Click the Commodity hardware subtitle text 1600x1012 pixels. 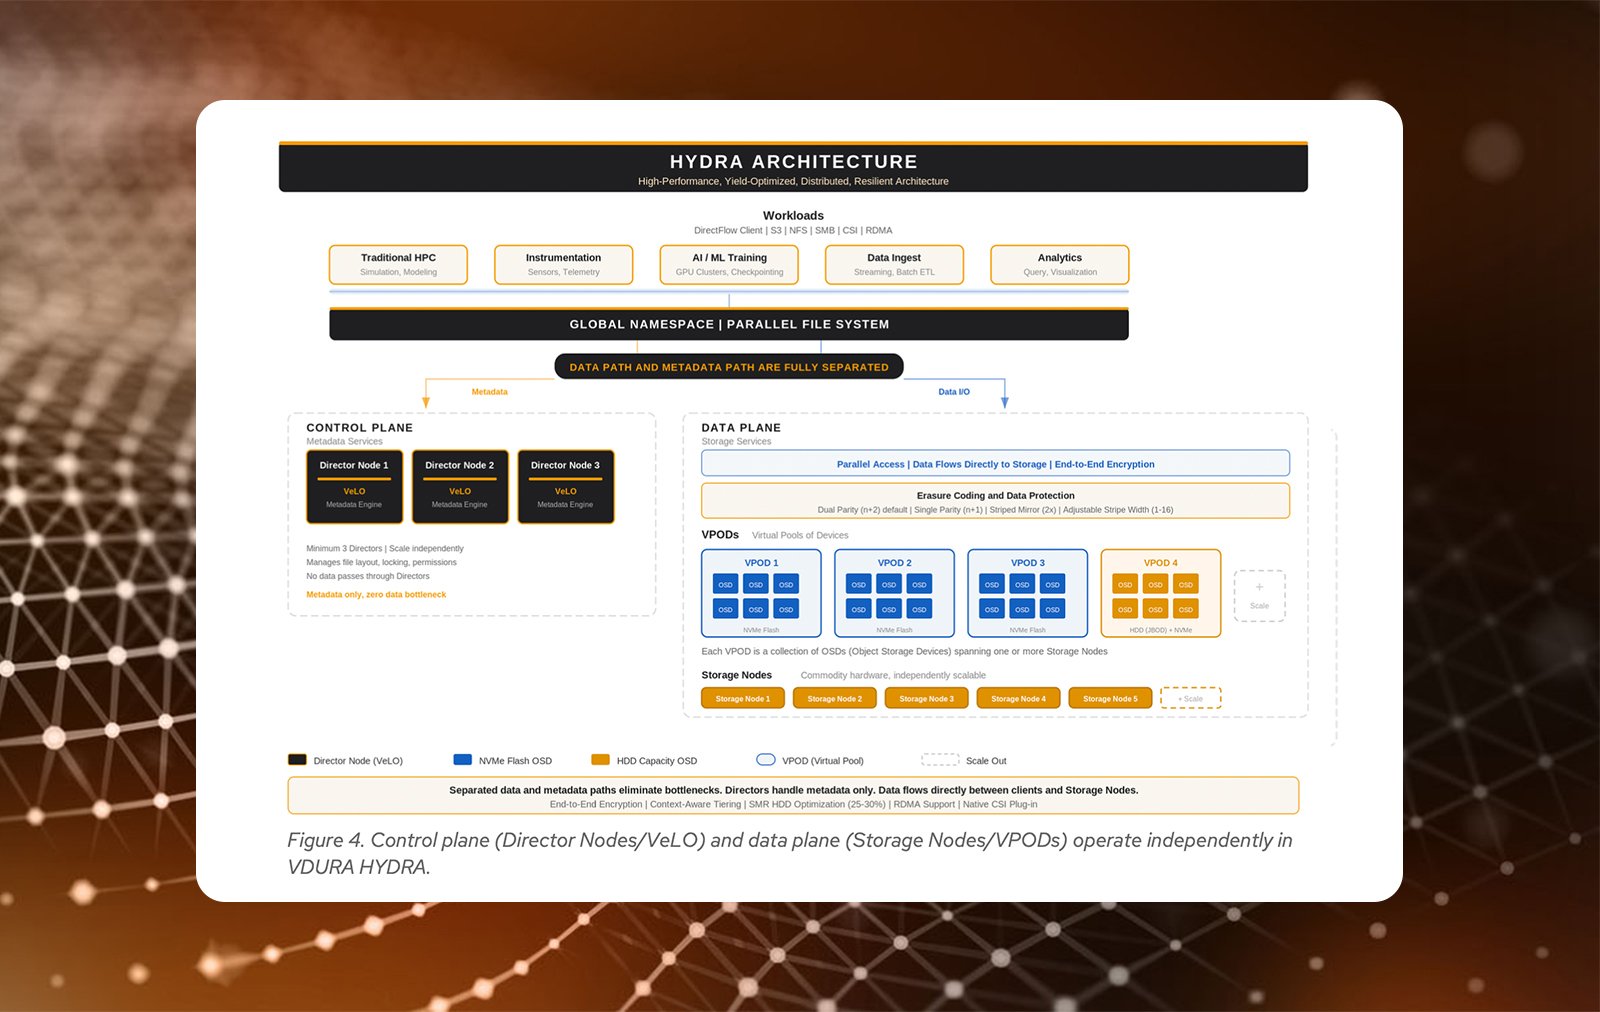[893, 675]
